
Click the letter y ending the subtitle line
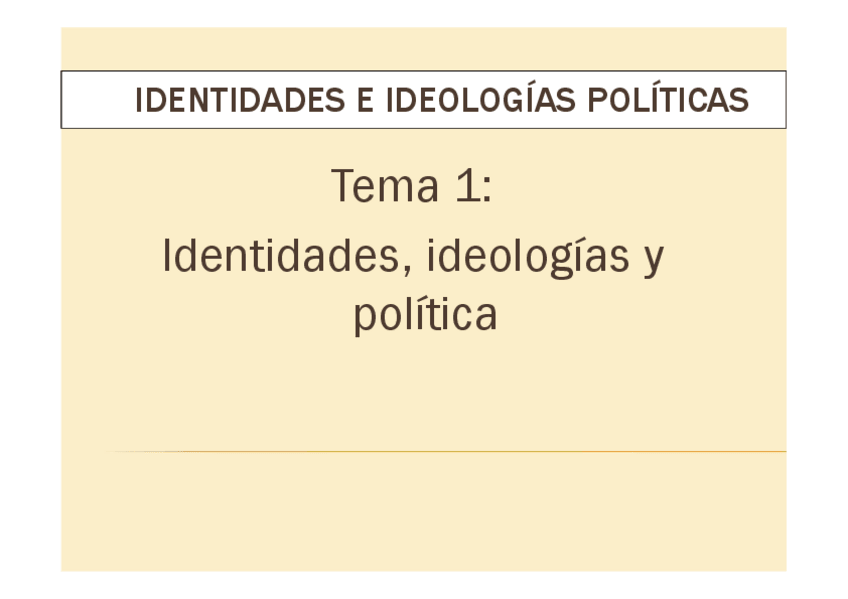click(653, 260)
